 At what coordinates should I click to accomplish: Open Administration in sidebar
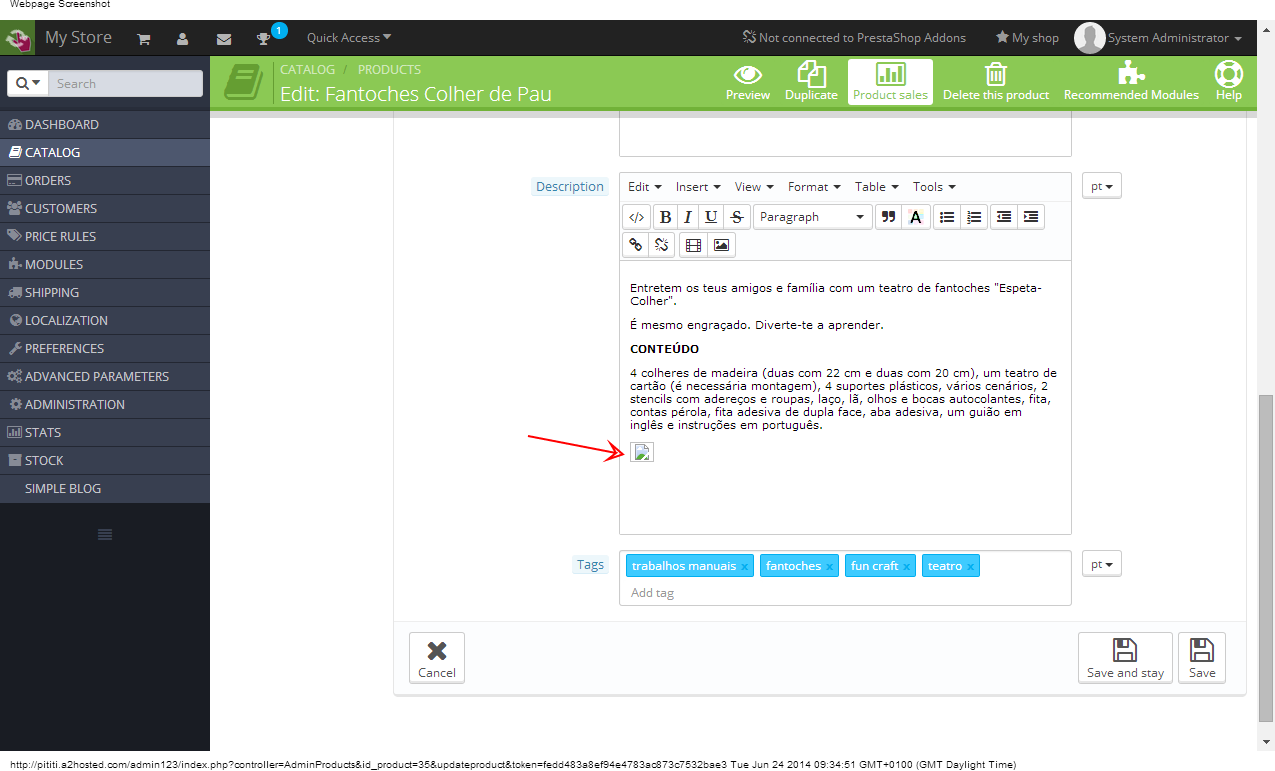pyautogui.click(x=105, y=405)
